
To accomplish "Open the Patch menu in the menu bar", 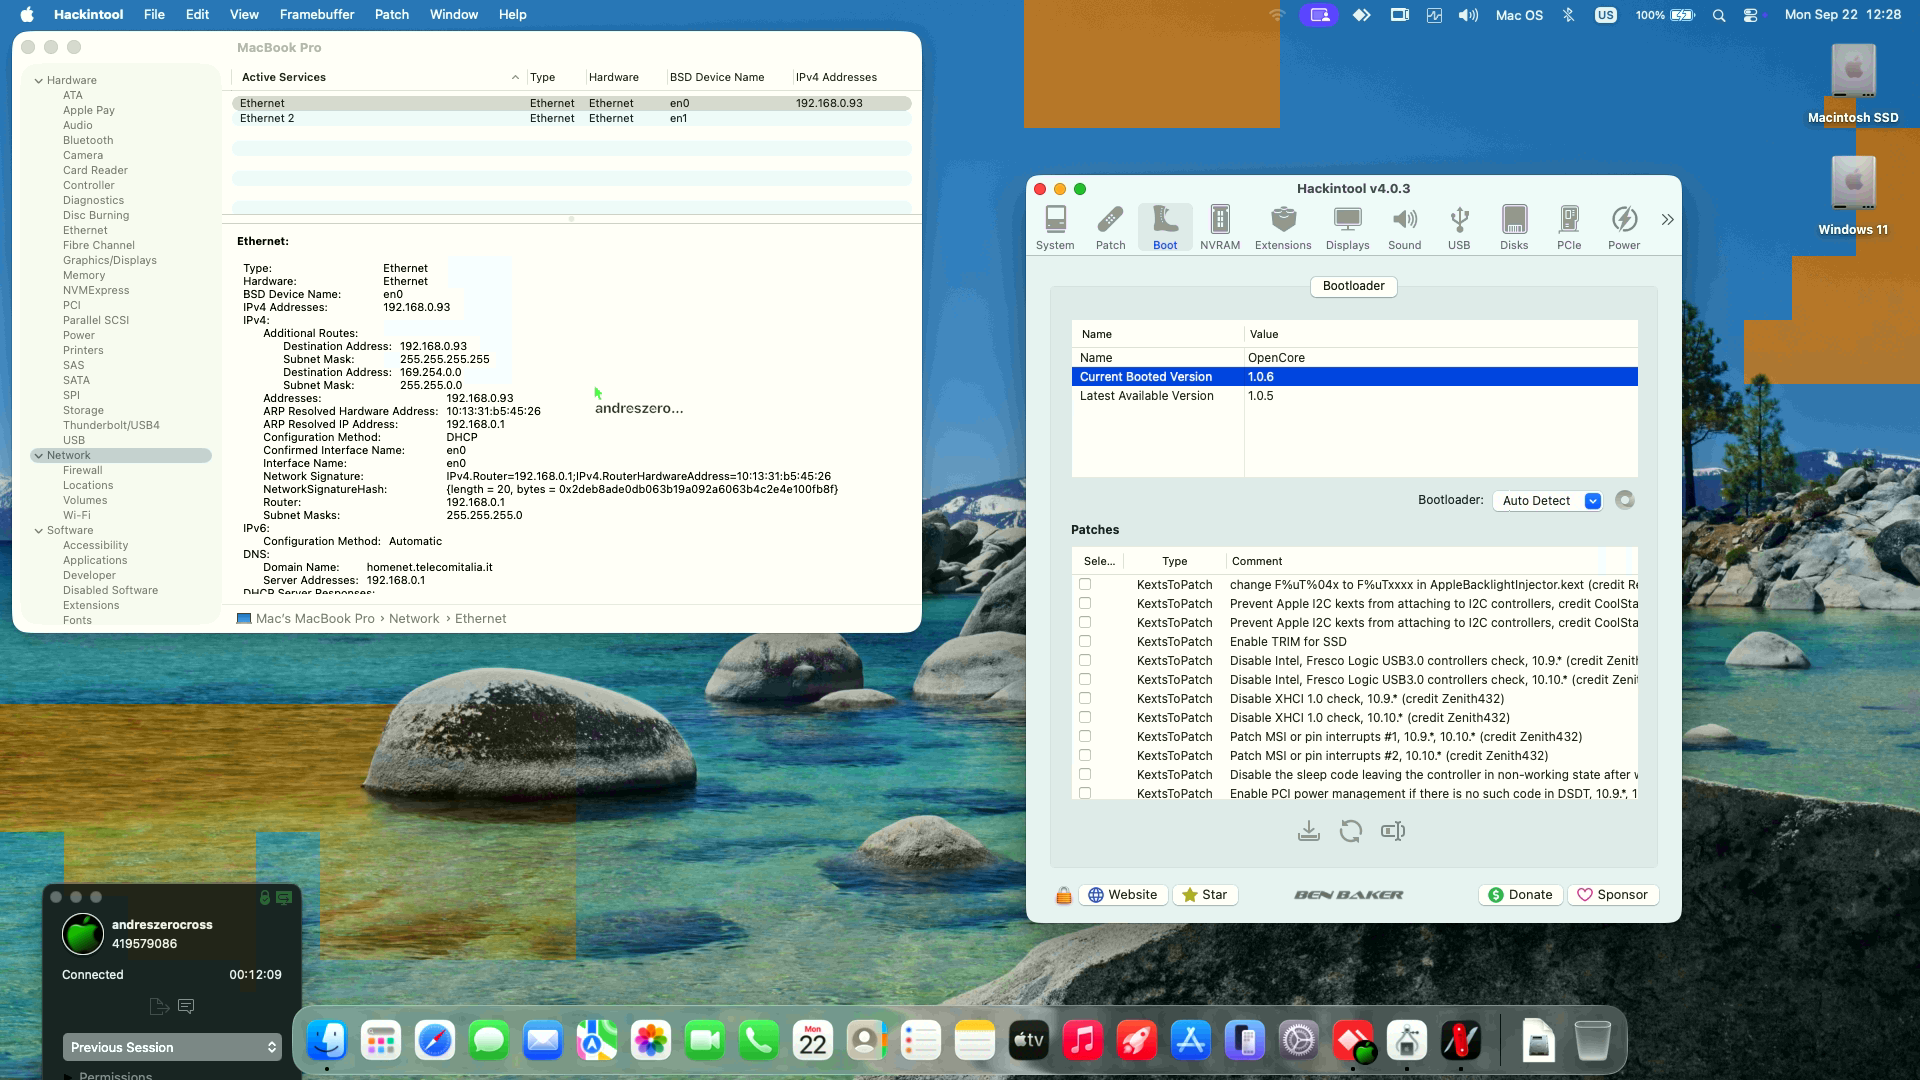I will (x=392, y=15).
